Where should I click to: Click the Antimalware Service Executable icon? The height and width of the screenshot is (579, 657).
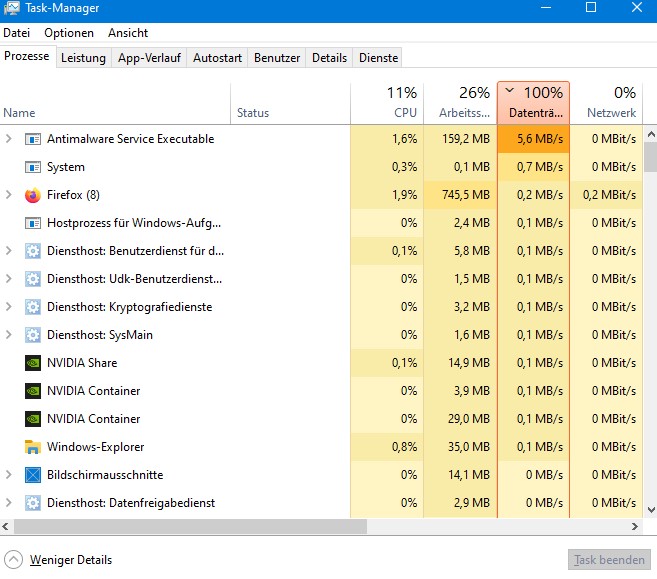pos(33,139)
